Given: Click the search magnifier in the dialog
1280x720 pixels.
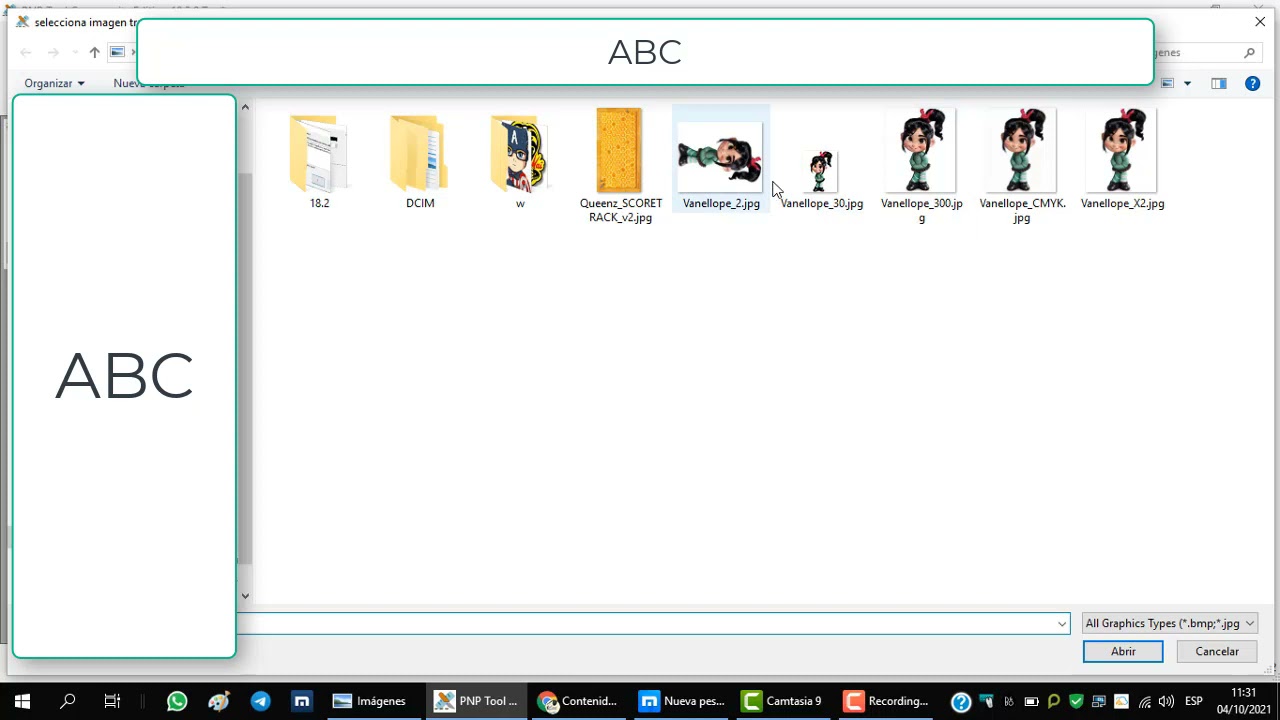Looking at the screenshot, I should click(1249, 52).
